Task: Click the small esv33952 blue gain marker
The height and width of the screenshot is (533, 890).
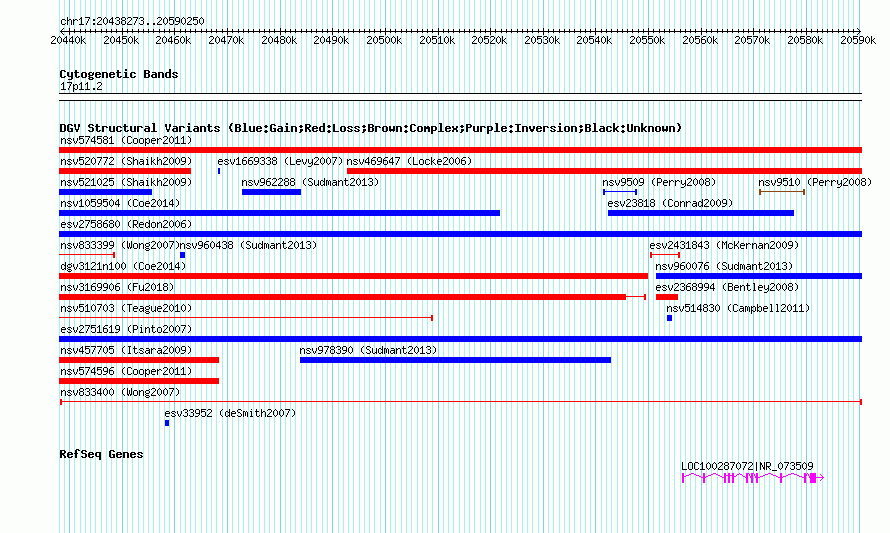Action: click(167, 423)
